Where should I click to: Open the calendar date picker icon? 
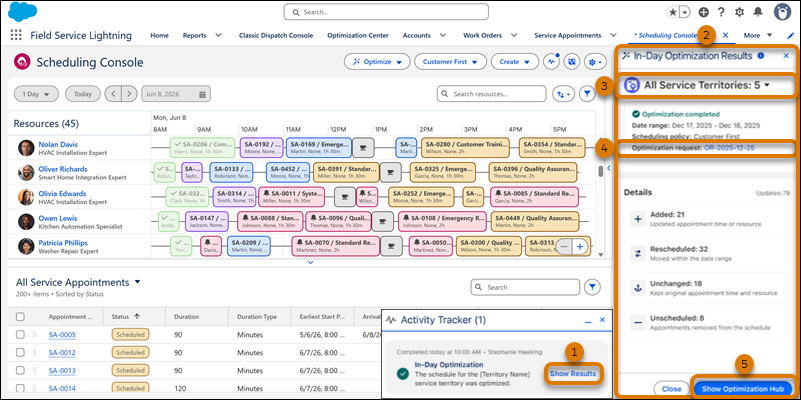(x=202, y=94)
